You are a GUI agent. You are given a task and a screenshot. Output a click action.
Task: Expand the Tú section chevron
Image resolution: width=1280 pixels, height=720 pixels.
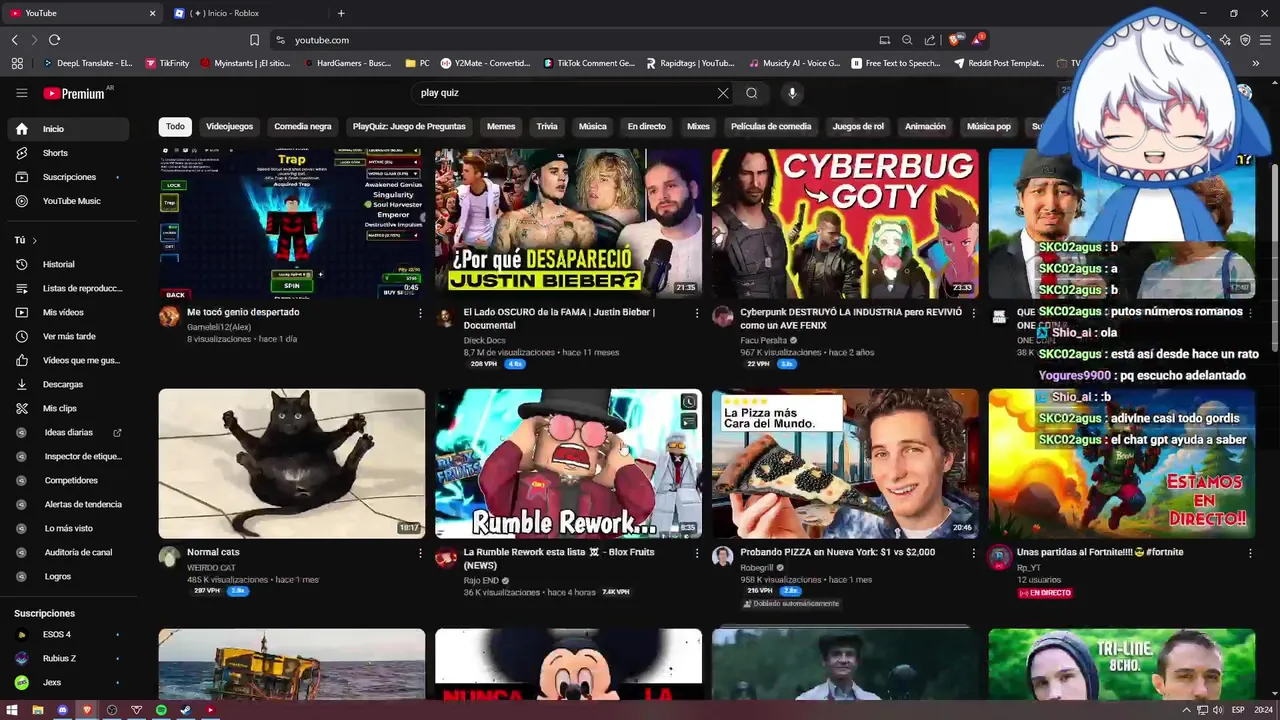coord(34,241)
